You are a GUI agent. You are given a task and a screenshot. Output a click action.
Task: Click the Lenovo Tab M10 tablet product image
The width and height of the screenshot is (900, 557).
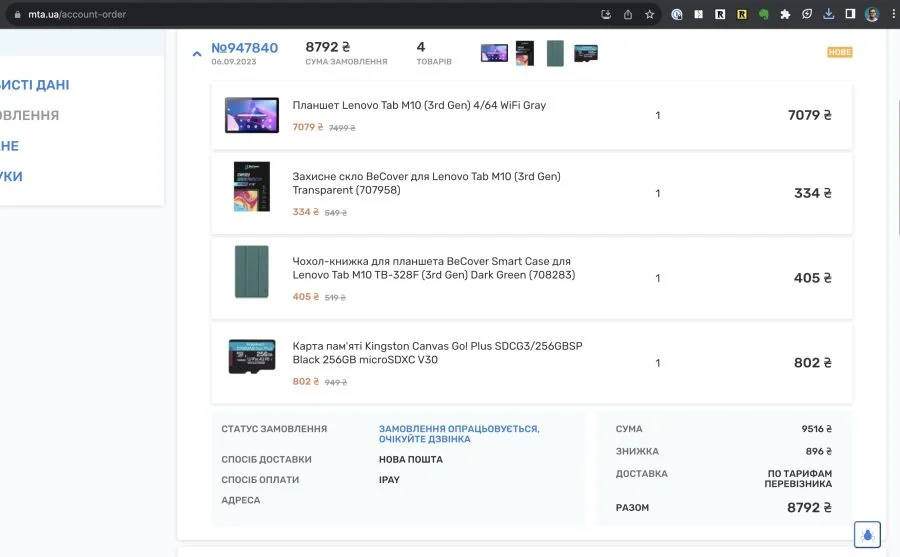coord(251,115)
